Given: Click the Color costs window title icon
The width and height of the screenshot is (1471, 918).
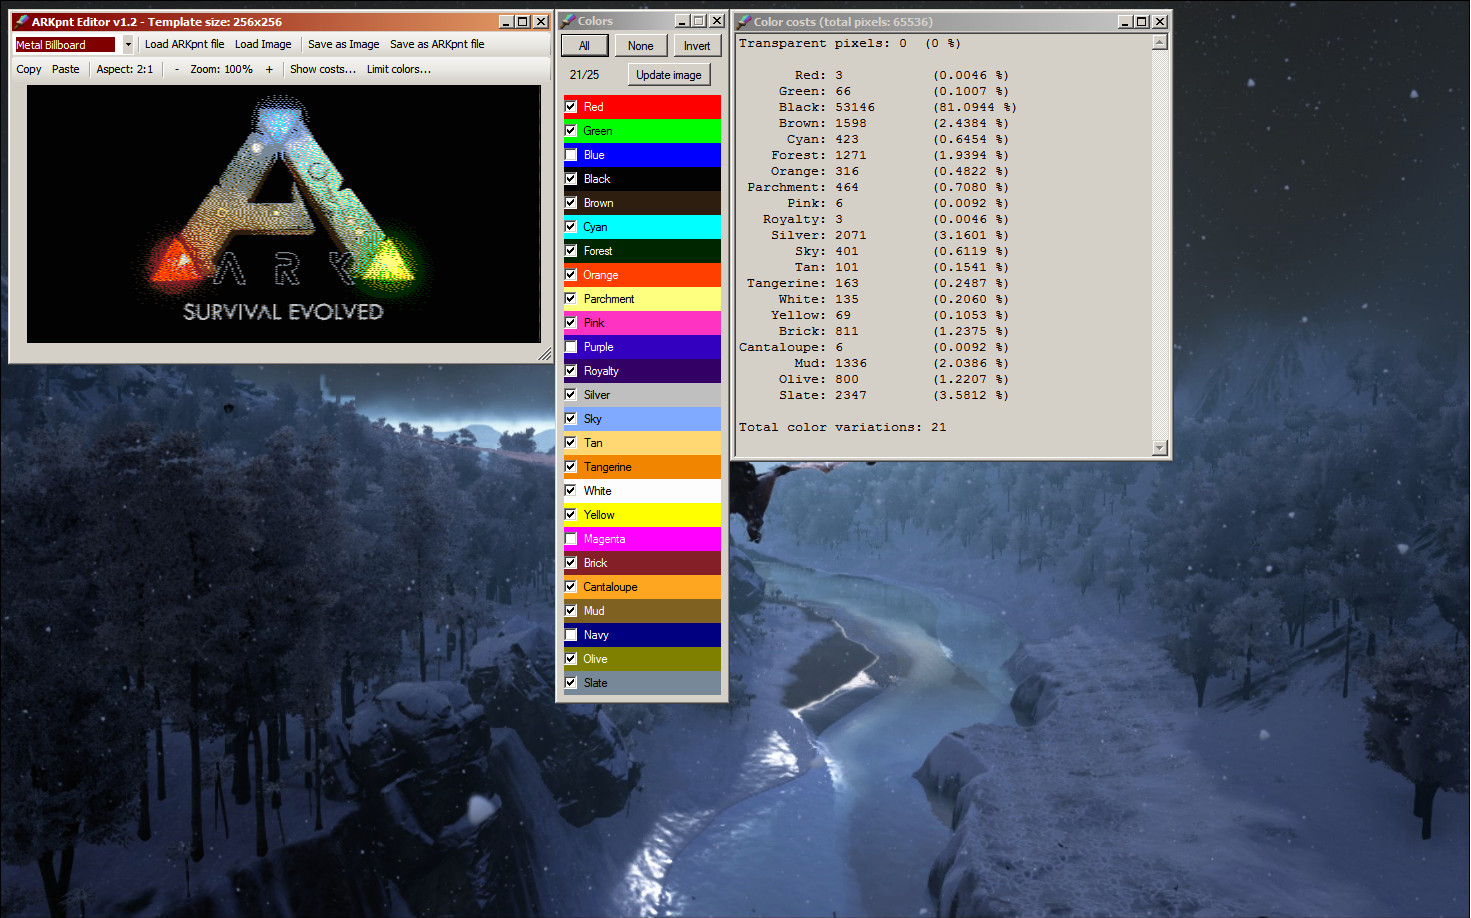Looking at the screenshot, I should point(743,21).
